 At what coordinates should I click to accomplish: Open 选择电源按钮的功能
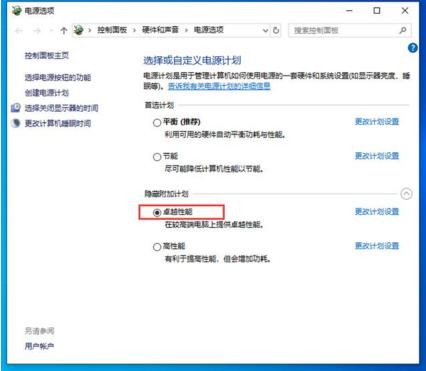point(58,77)
